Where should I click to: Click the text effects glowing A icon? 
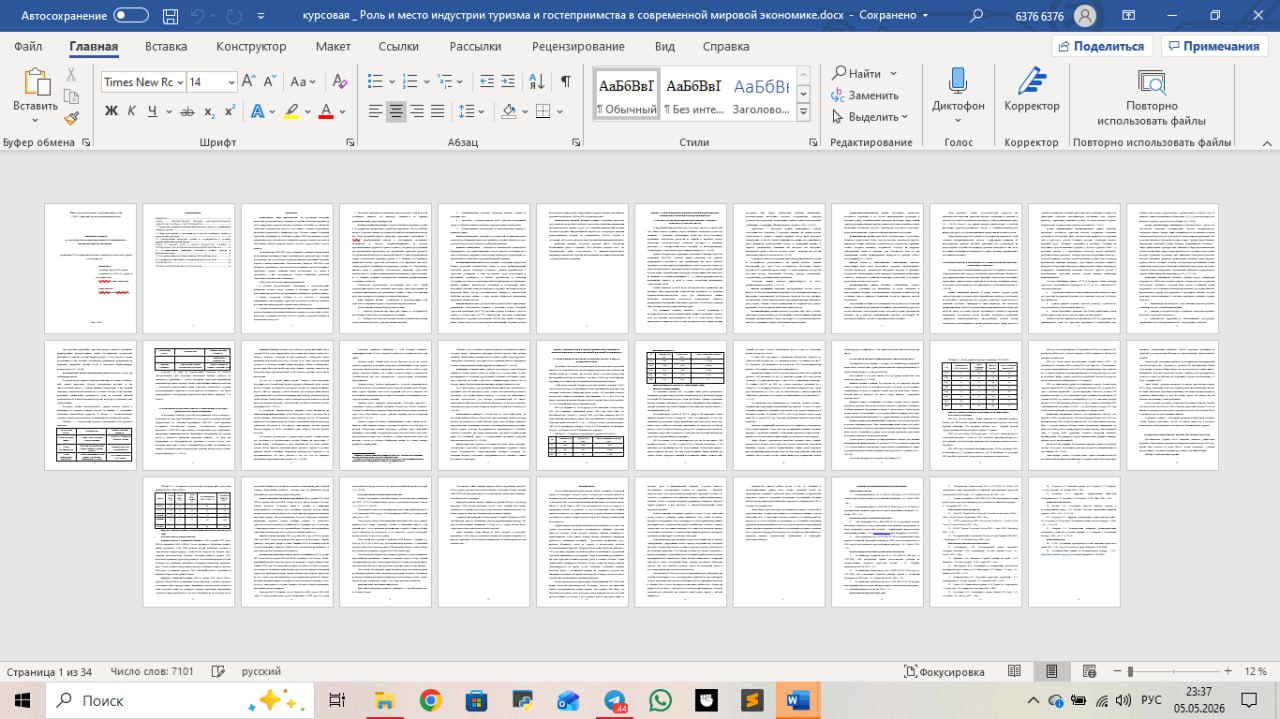[257, 111]
